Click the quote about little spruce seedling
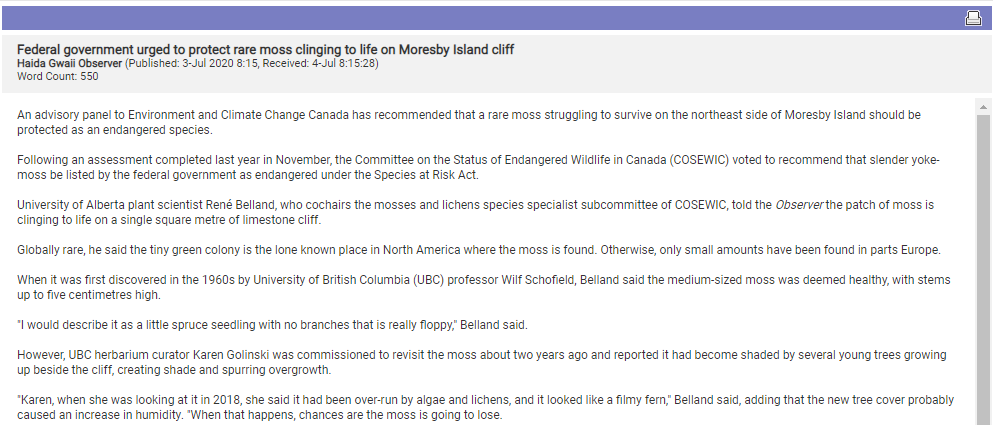This screenshot has width=993, height=425. pyautogui.click(x=272, y=325)
